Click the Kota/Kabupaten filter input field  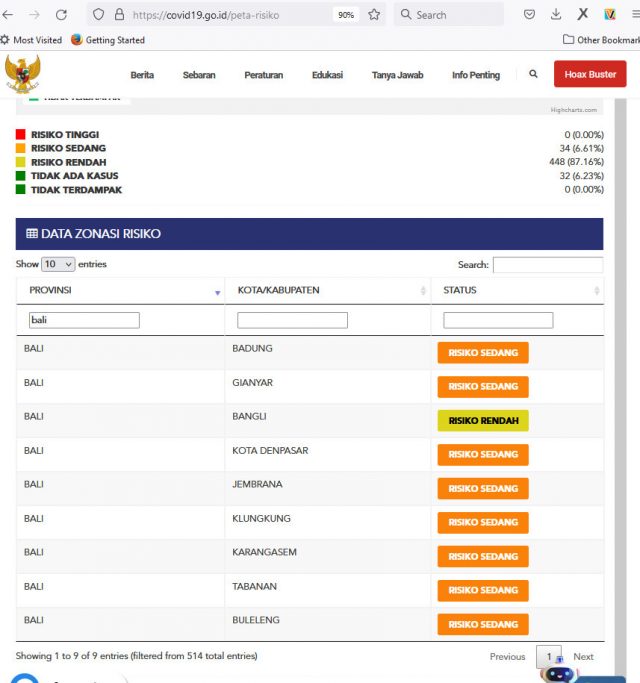pos(292,320)
